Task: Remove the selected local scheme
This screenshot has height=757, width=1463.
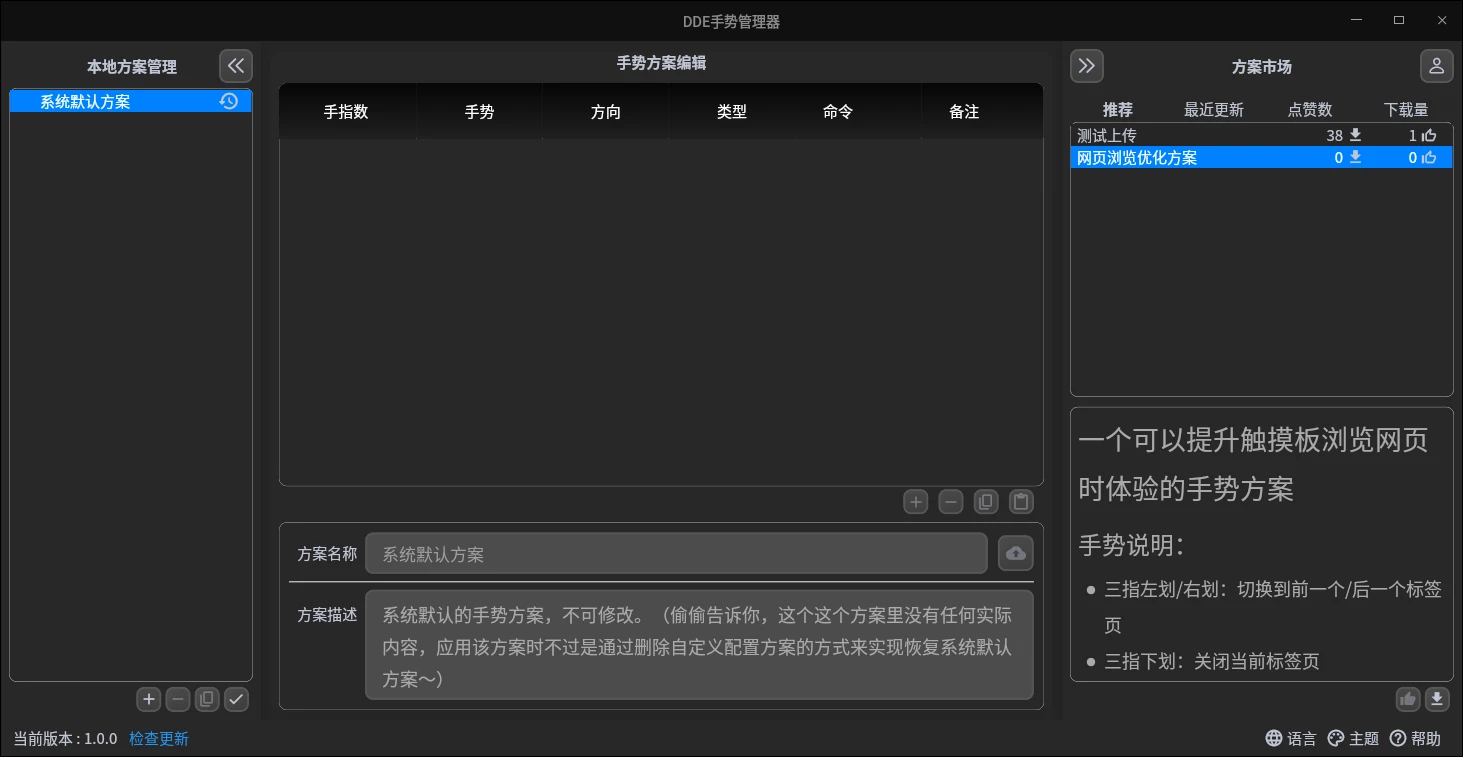Action: pos(178,700)
